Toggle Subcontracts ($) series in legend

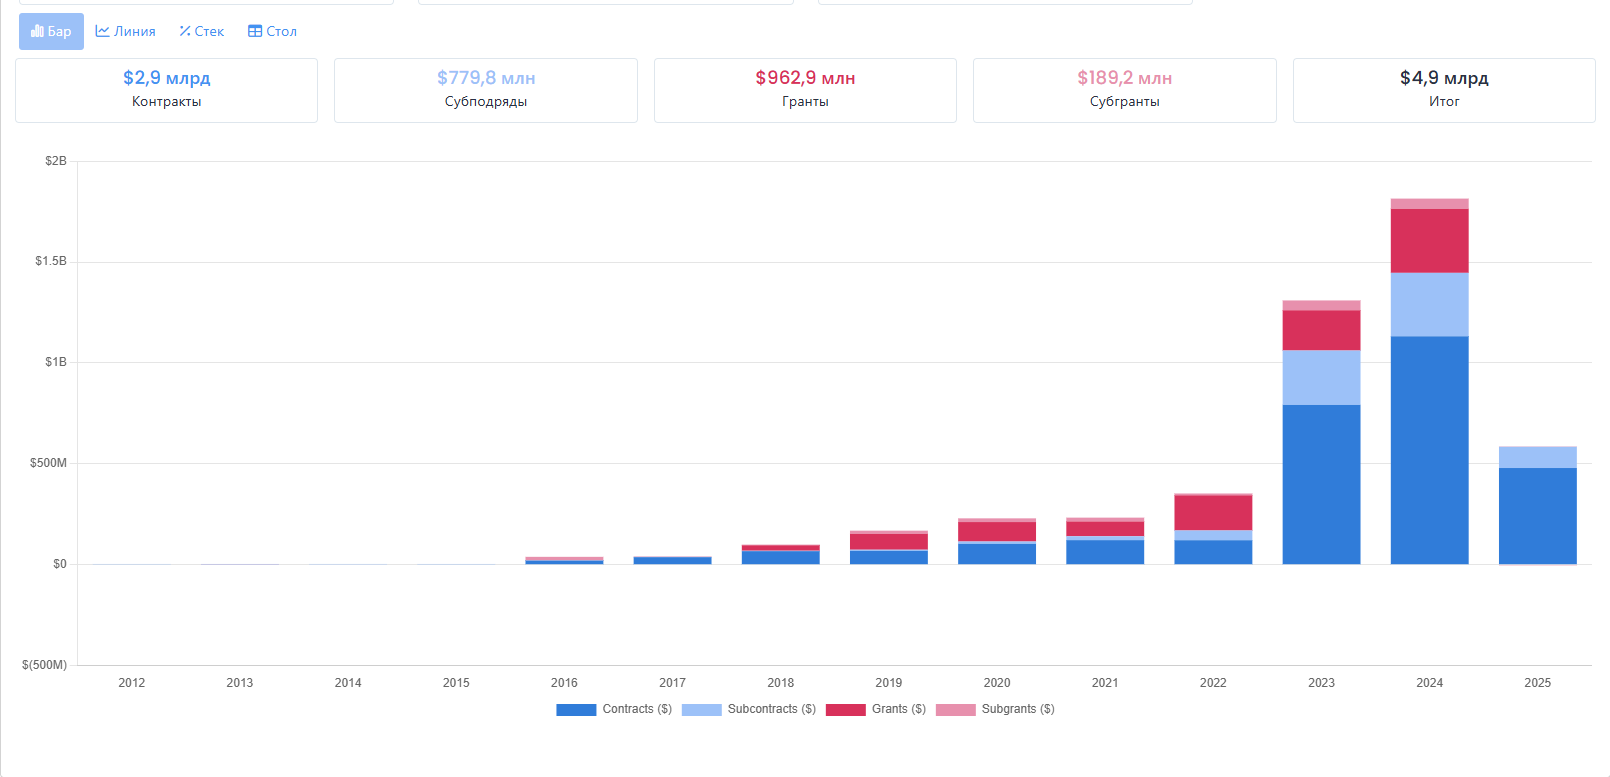click(x=749, y=709)
